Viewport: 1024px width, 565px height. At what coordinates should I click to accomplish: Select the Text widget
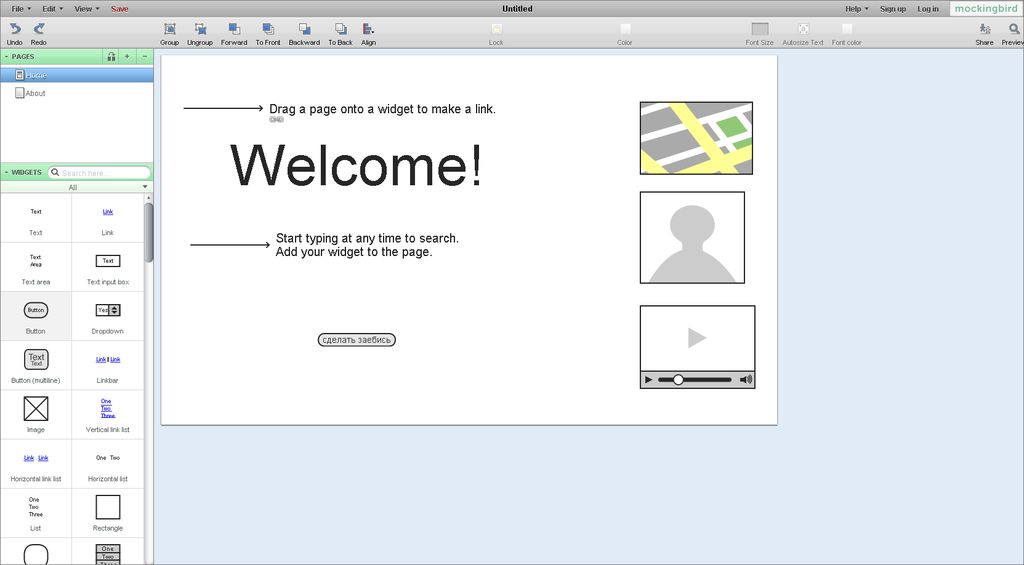(x=36, y=218)
